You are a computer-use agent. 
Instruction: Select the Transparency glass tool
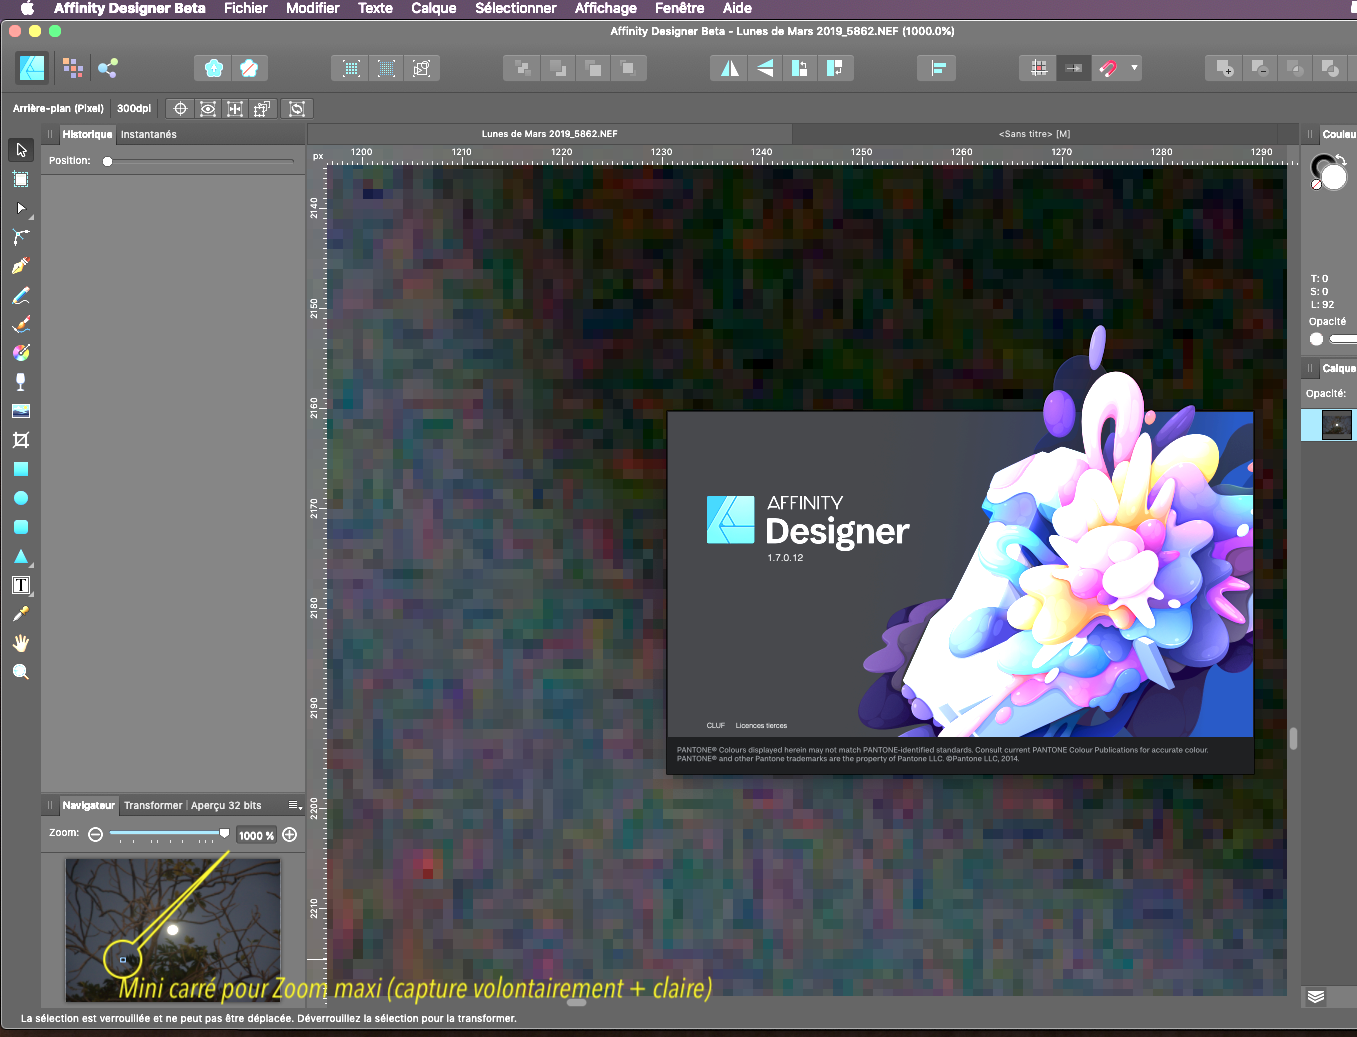click(x=21, y=382)
